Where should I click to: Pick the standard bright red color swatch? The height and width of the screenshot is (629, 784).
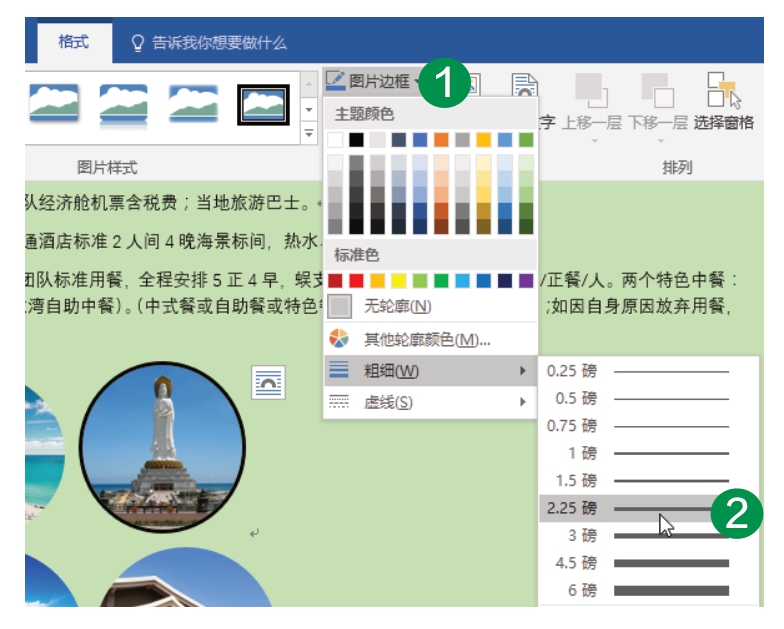click(x=356, y=280)
